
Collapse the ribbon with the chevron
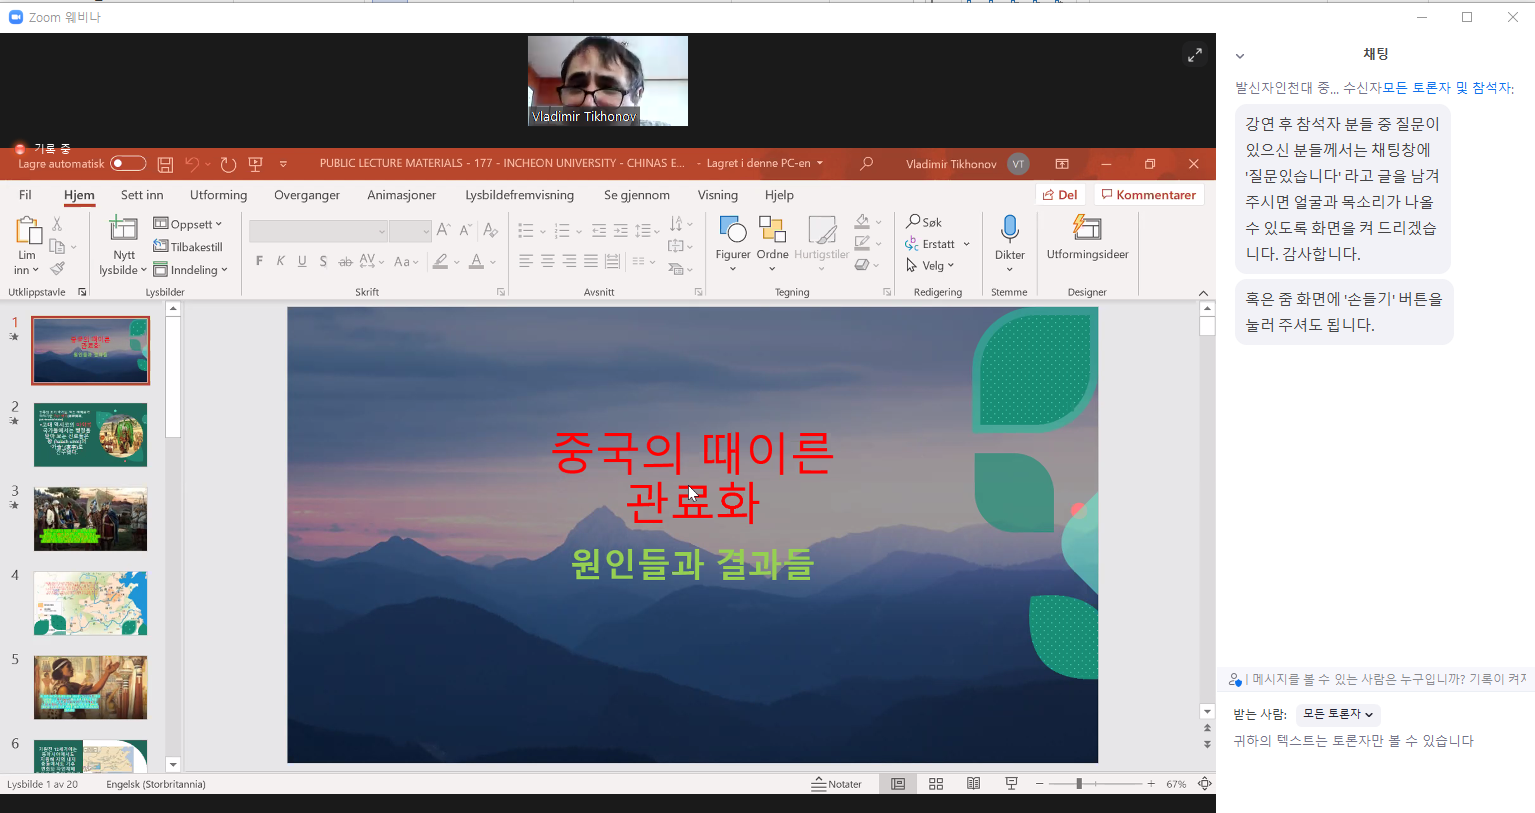(x=1203, y=293)
